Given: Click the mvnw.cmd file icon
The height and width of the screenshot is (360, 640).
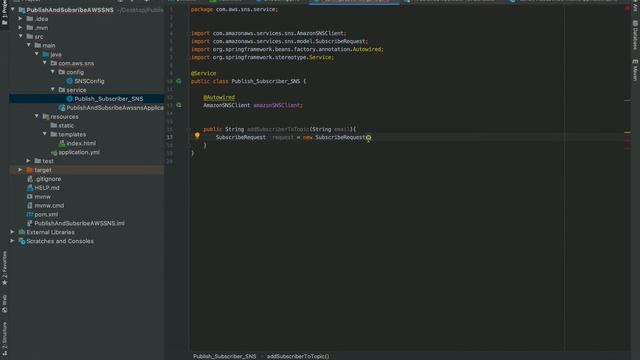Looking at the screenshot, I should pyautogui.click(x=30, y=206).
